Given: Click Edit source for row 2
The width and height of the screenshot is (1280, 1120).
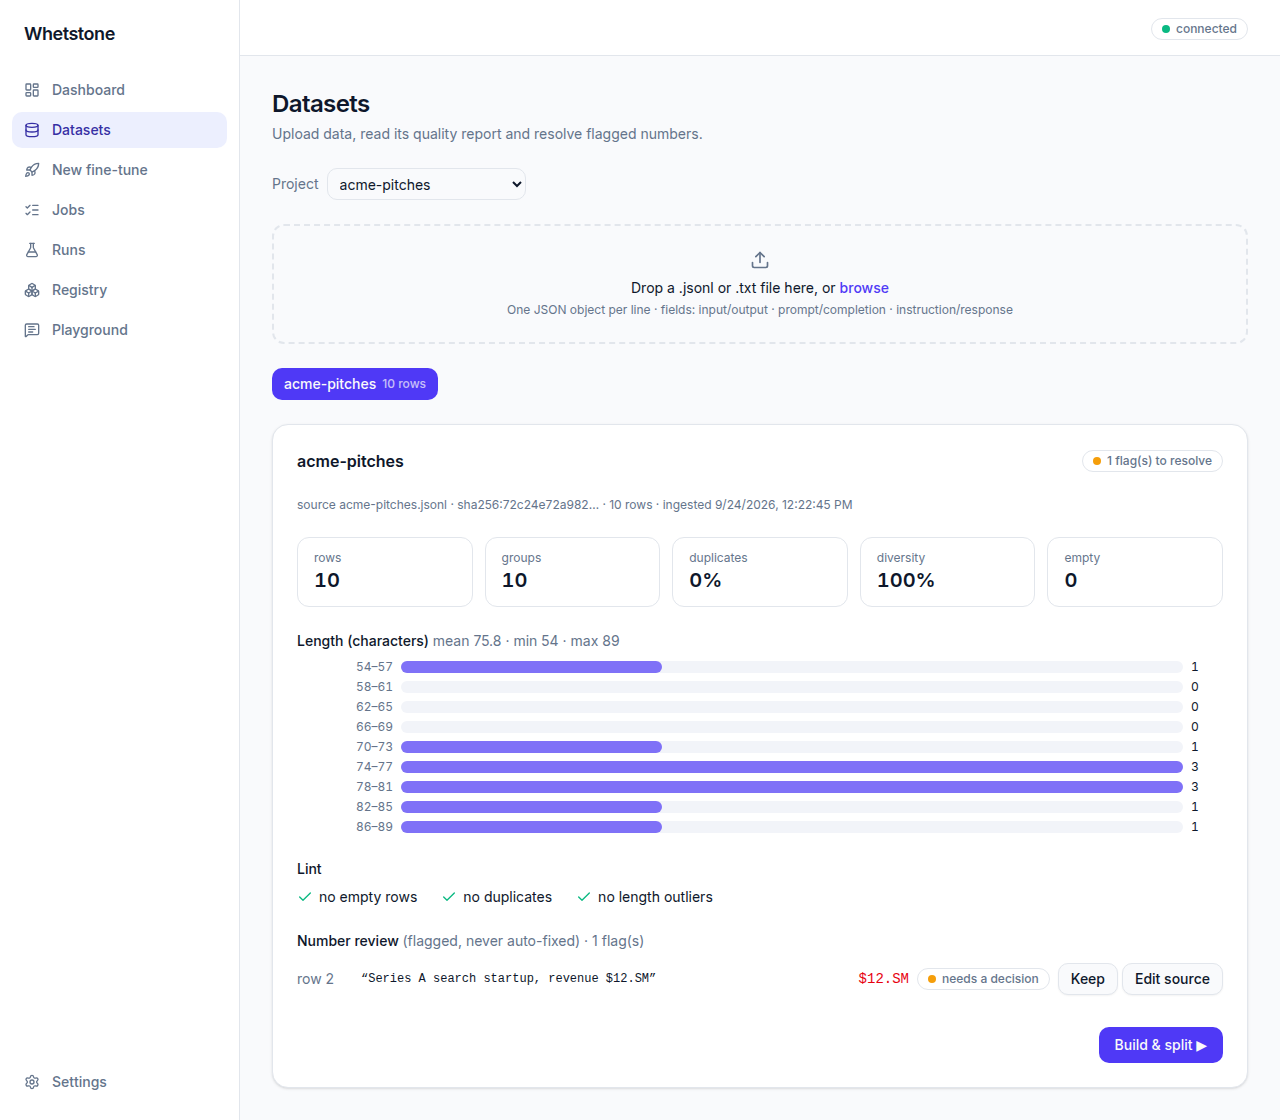Looking at the screenshot, I should click(1172, 979).
